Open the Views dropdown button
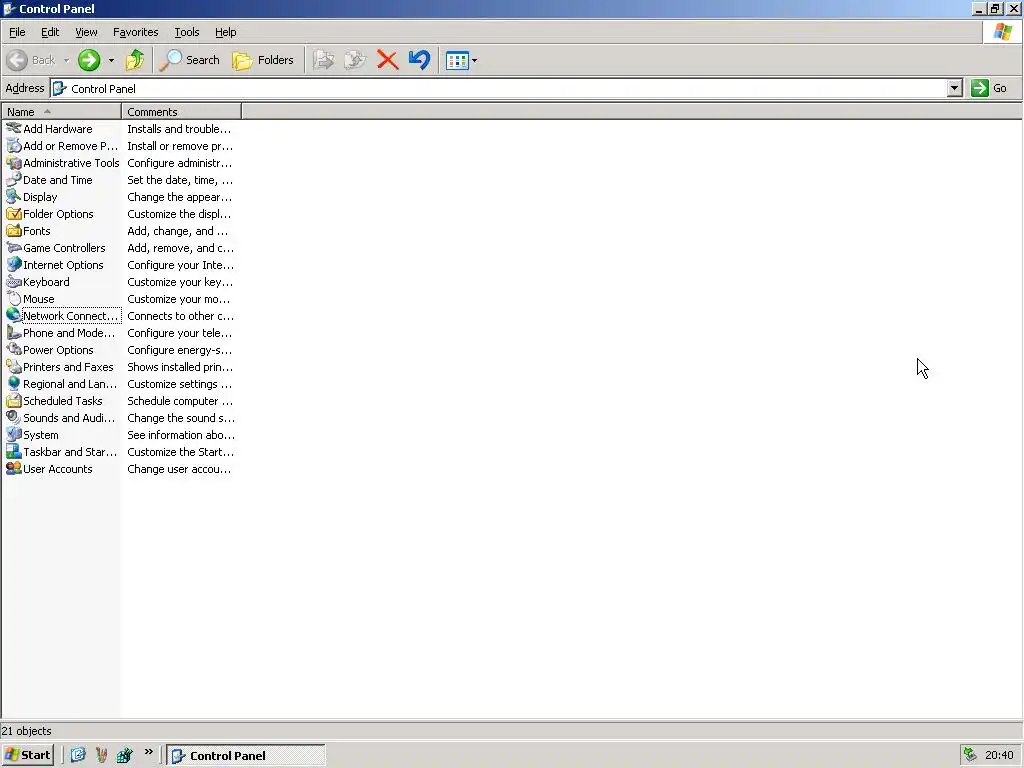 [x=461, y=61]
